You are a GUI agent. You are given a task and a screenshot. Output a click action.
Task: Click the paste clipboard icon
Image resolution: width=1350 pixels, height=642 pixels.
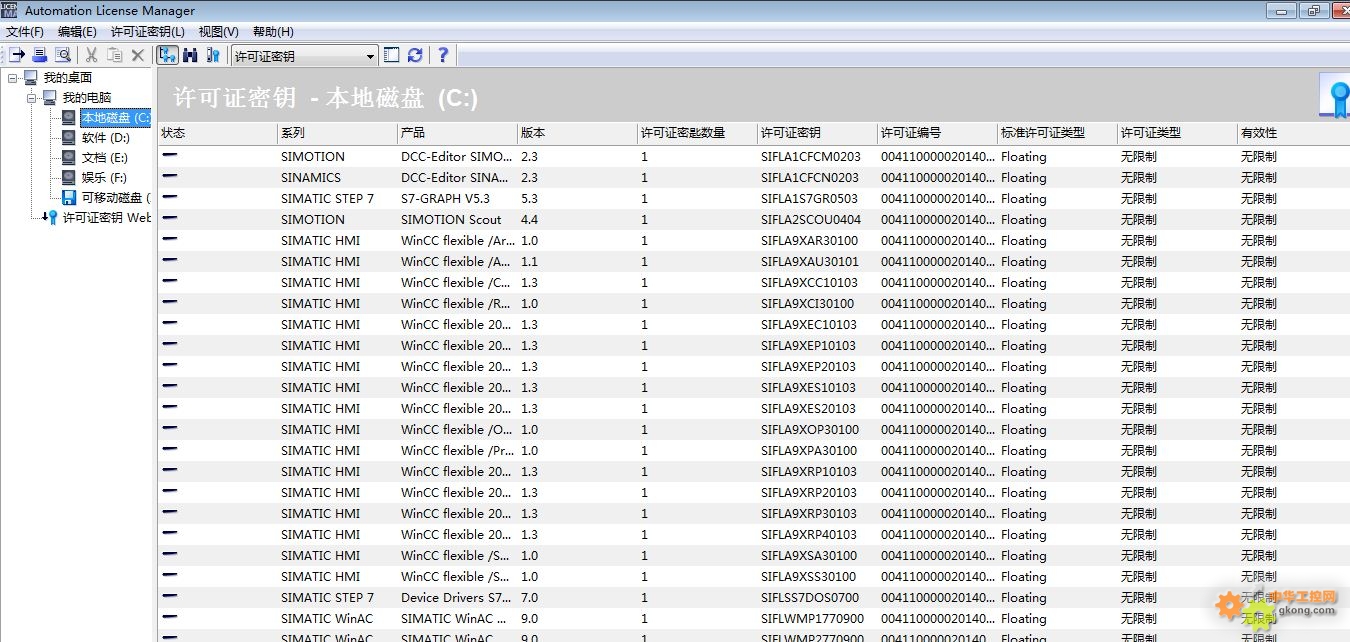point(115,55)
